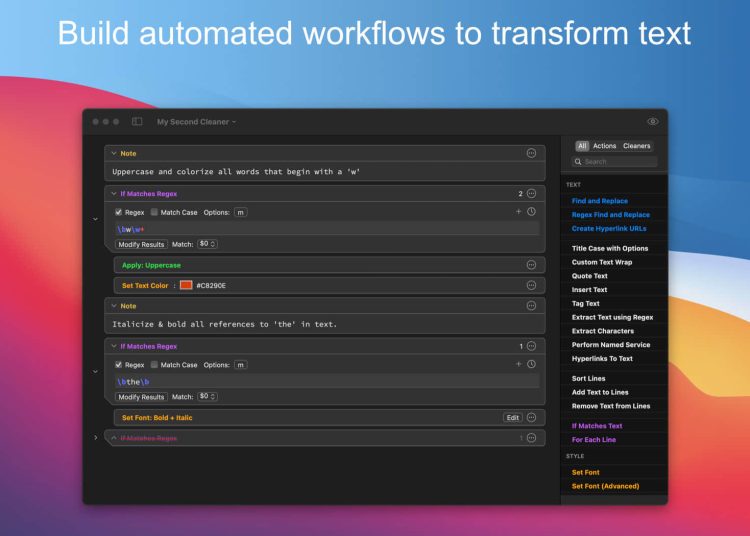
Task: Expand the collapsed disabled If Matches Regex block
Action: [x=96, y=438]
